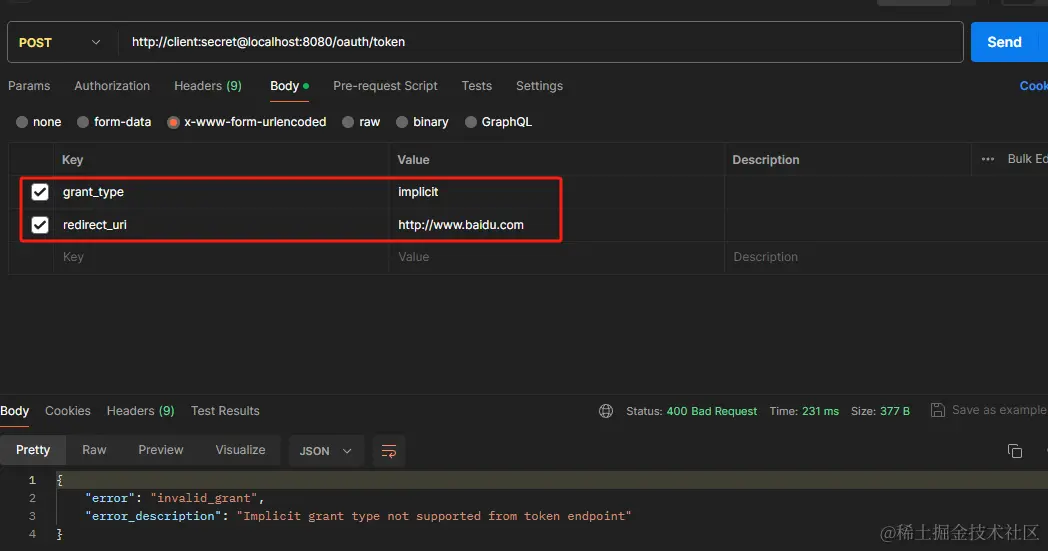This screenshot has width=1048, height=551.
Task: Click the 400 Bad Request status
Action: pos(711,411)
